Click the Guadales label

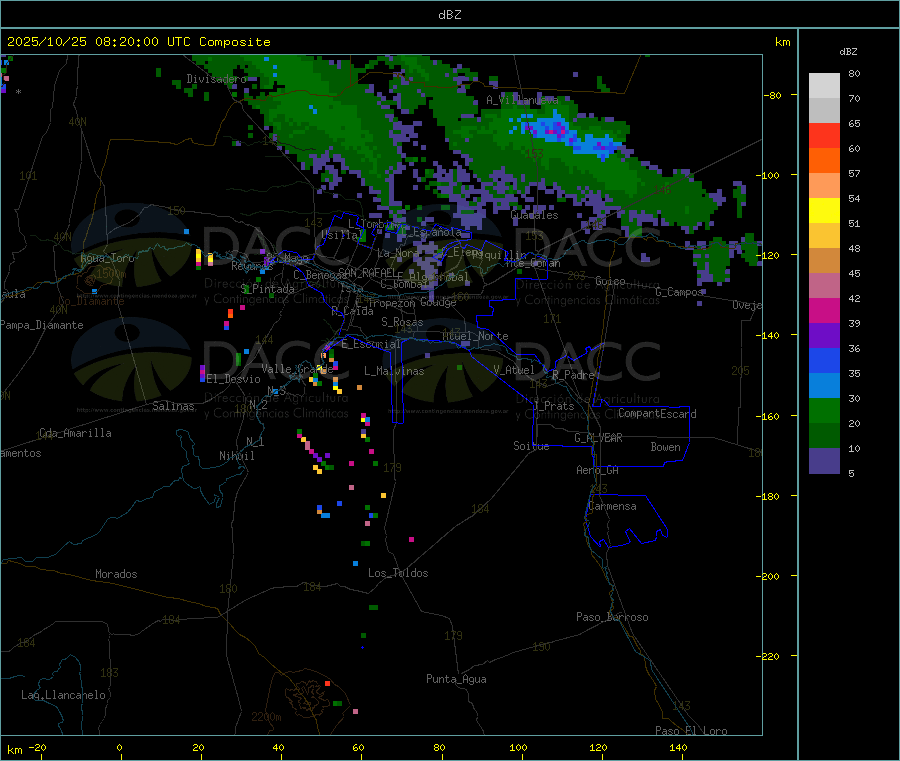[x=534, y=215]
